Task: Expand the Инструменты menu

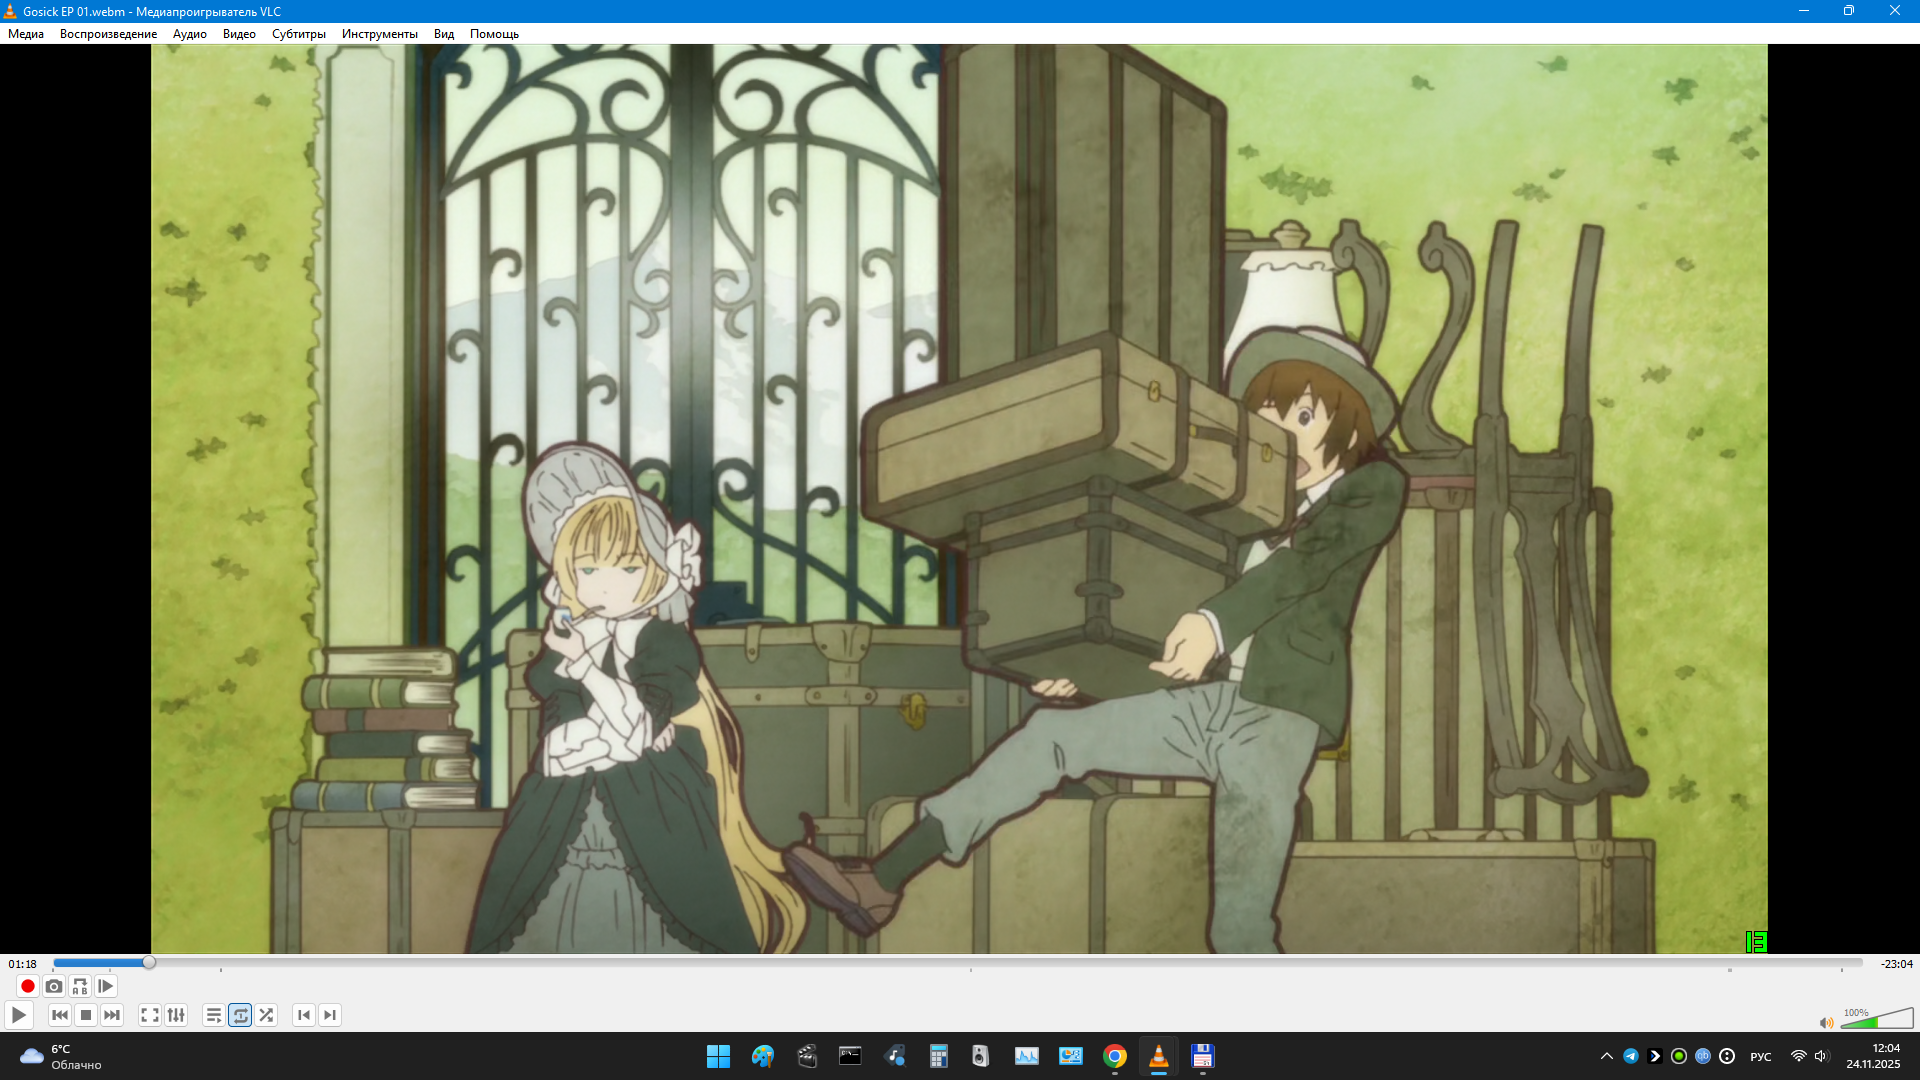Action: point(379,34)
